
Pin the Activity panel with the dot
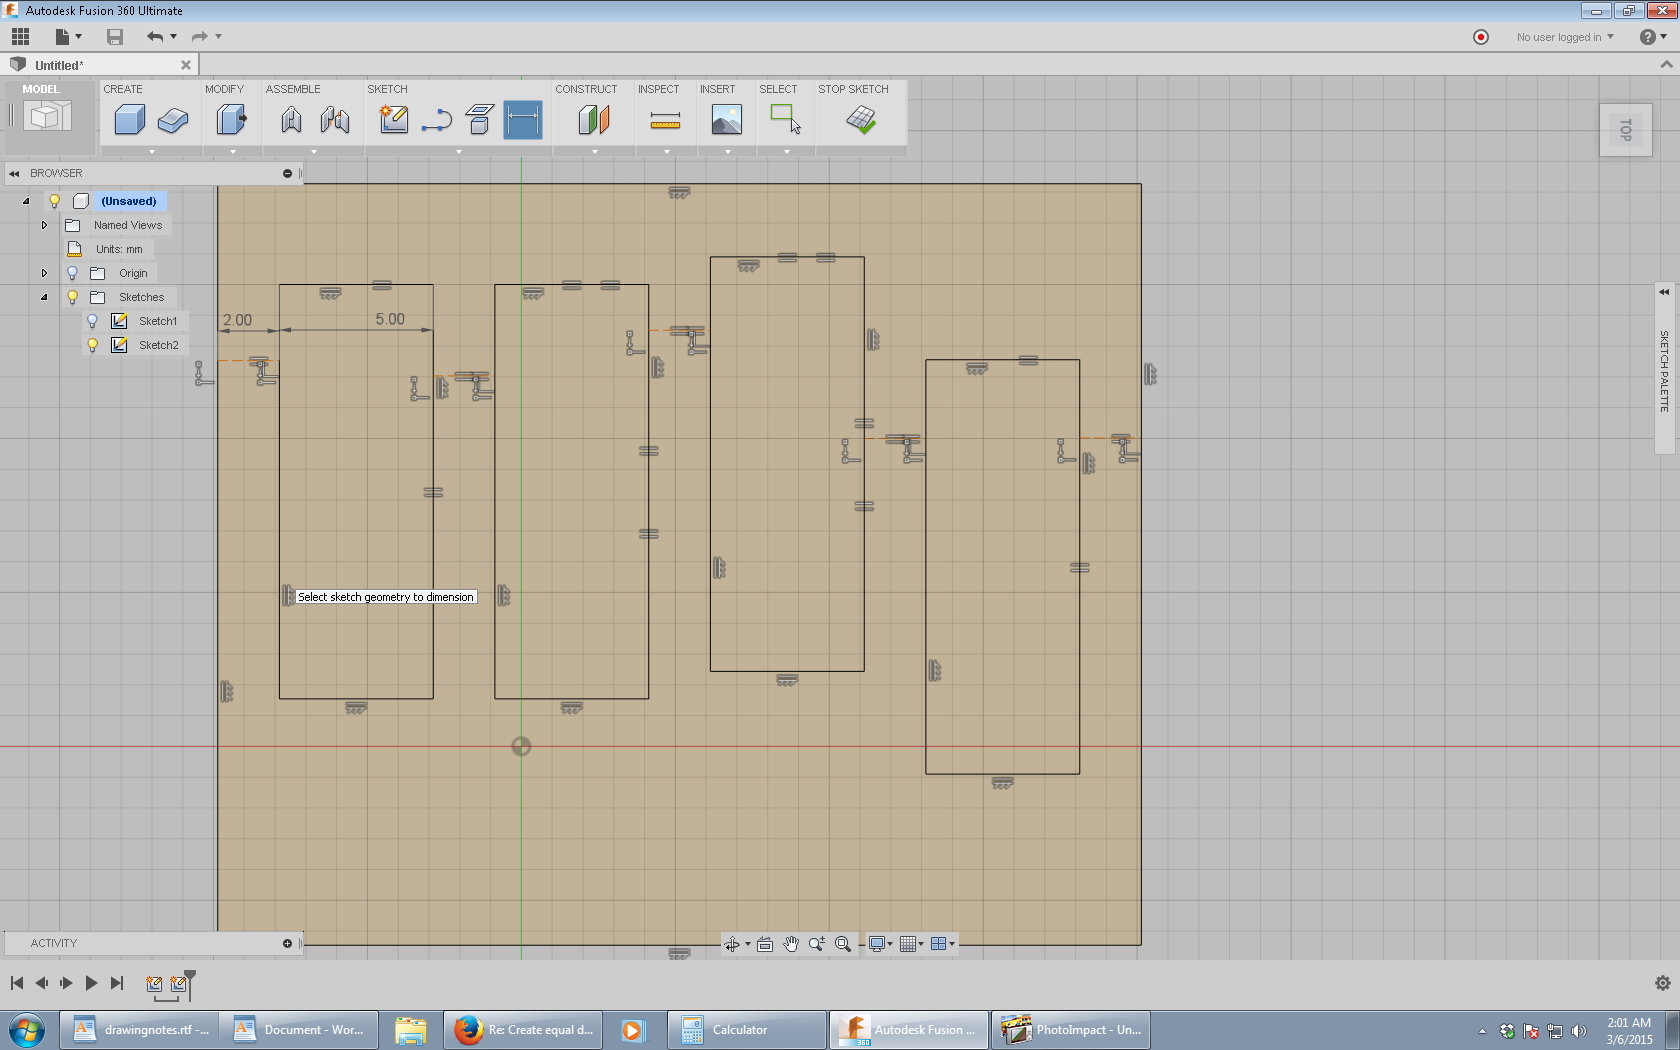287,943
